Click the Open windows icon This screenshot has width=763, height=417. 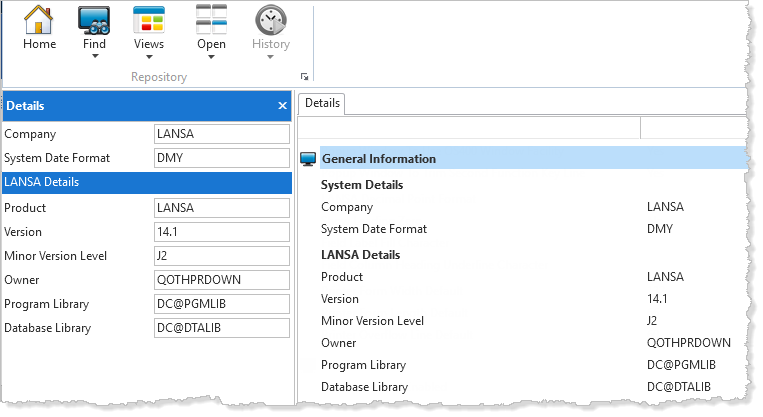coord(211,20)
